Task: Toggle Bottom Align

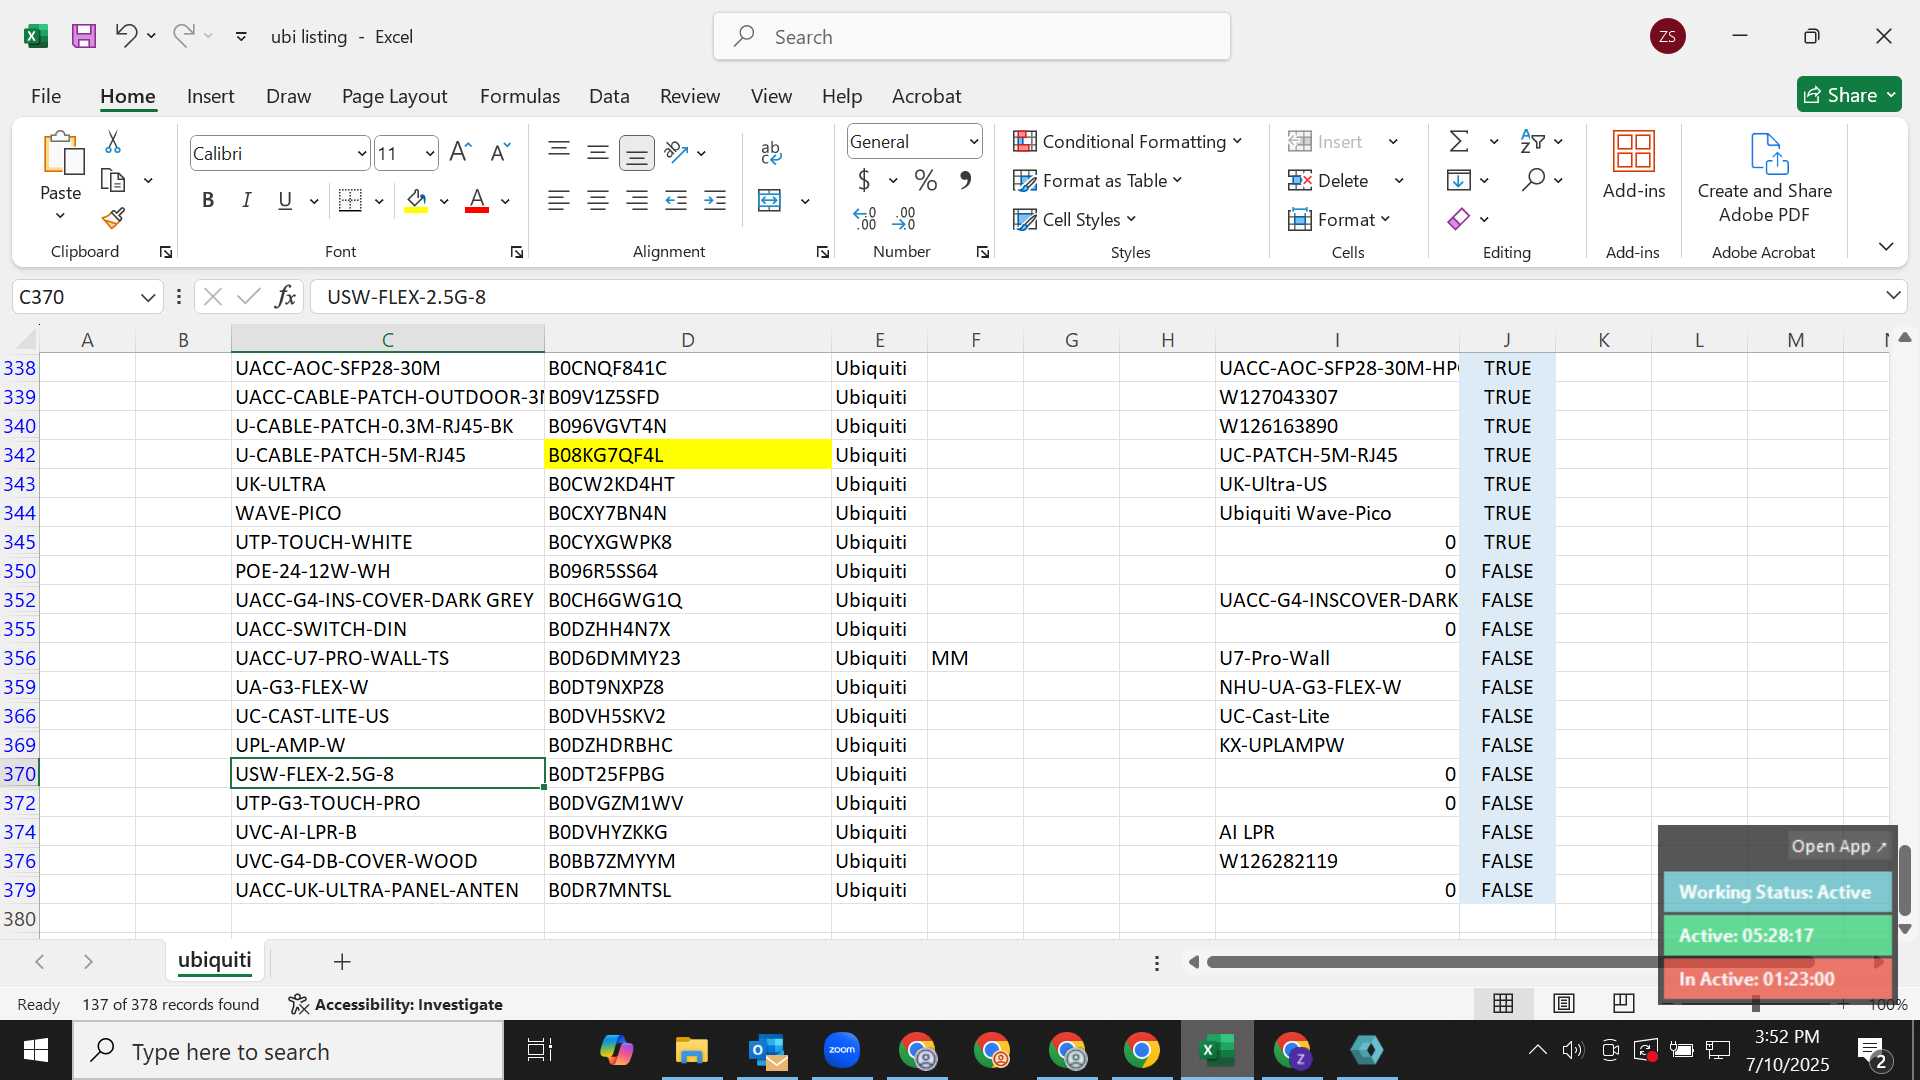Action: pos(637,152)
